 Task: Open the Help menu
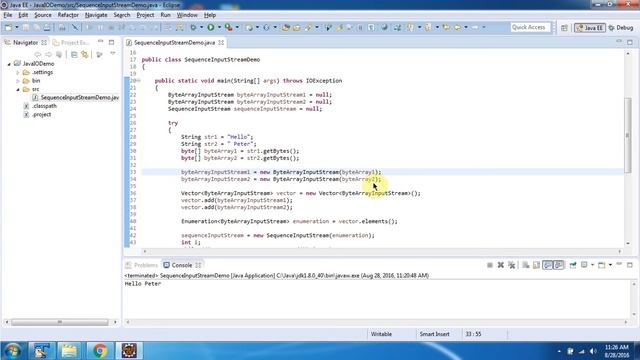(210, 15)
